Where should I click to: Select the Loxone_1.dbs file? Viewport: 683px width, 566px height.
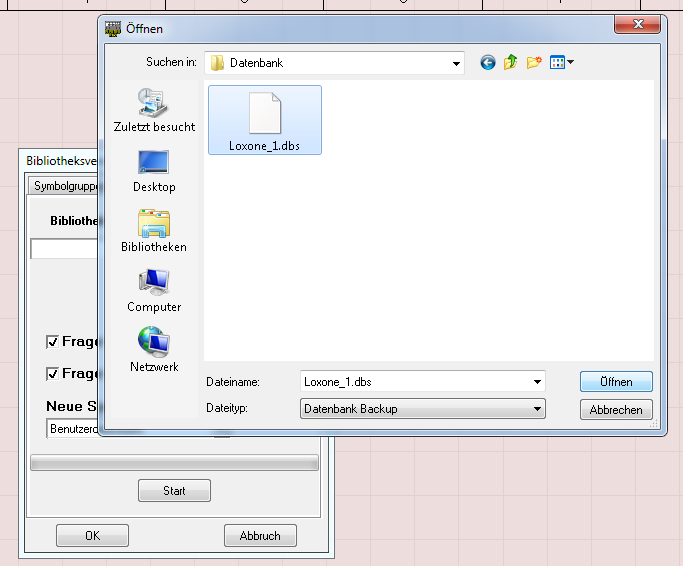tap(265, 120)
